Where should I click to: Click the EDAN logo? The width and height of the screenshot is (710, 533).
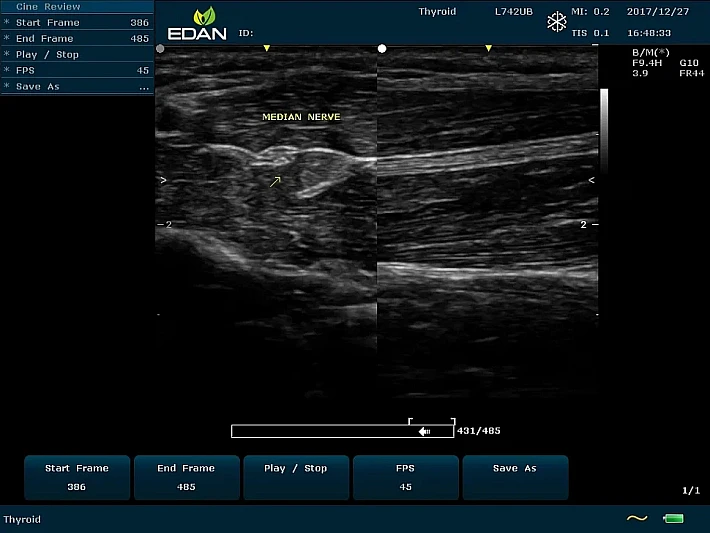coord(197,24)
